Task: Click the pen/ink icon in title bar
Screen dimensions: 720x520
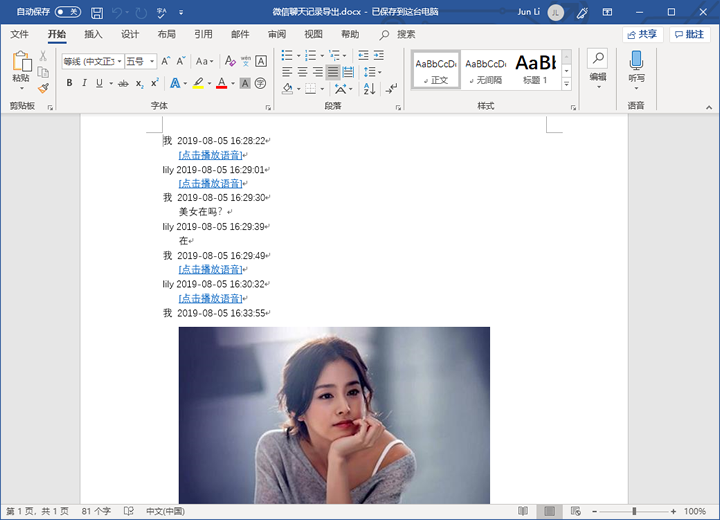Action: point(582,12)
